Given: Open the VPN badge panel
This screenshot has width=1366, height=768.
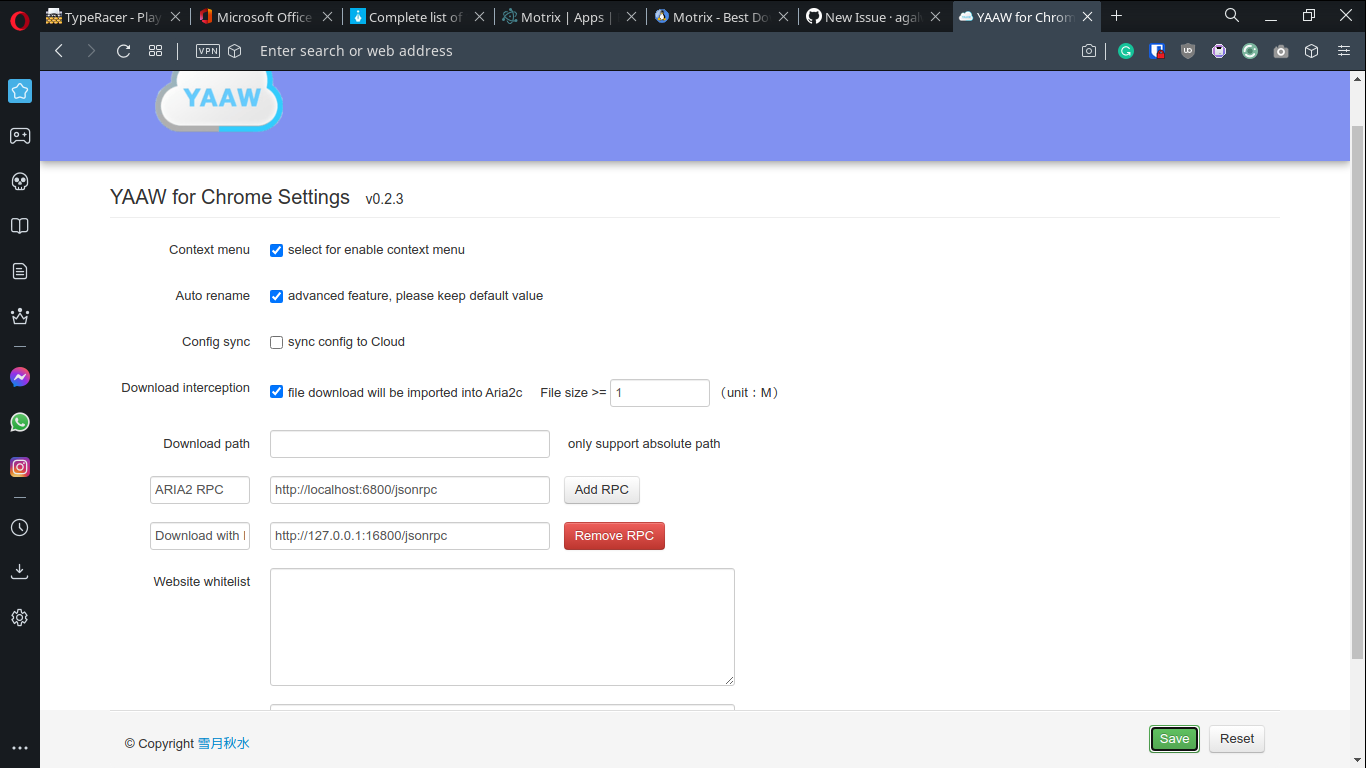Looking at the screenshot, I should 207,51.
